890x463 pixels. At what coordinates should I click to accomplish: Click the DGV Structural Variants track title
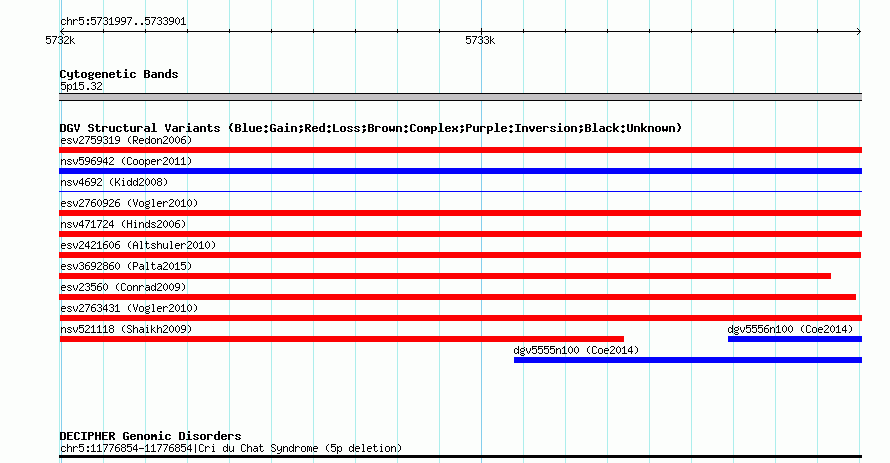pyautogui.click(x=371, y=128)
